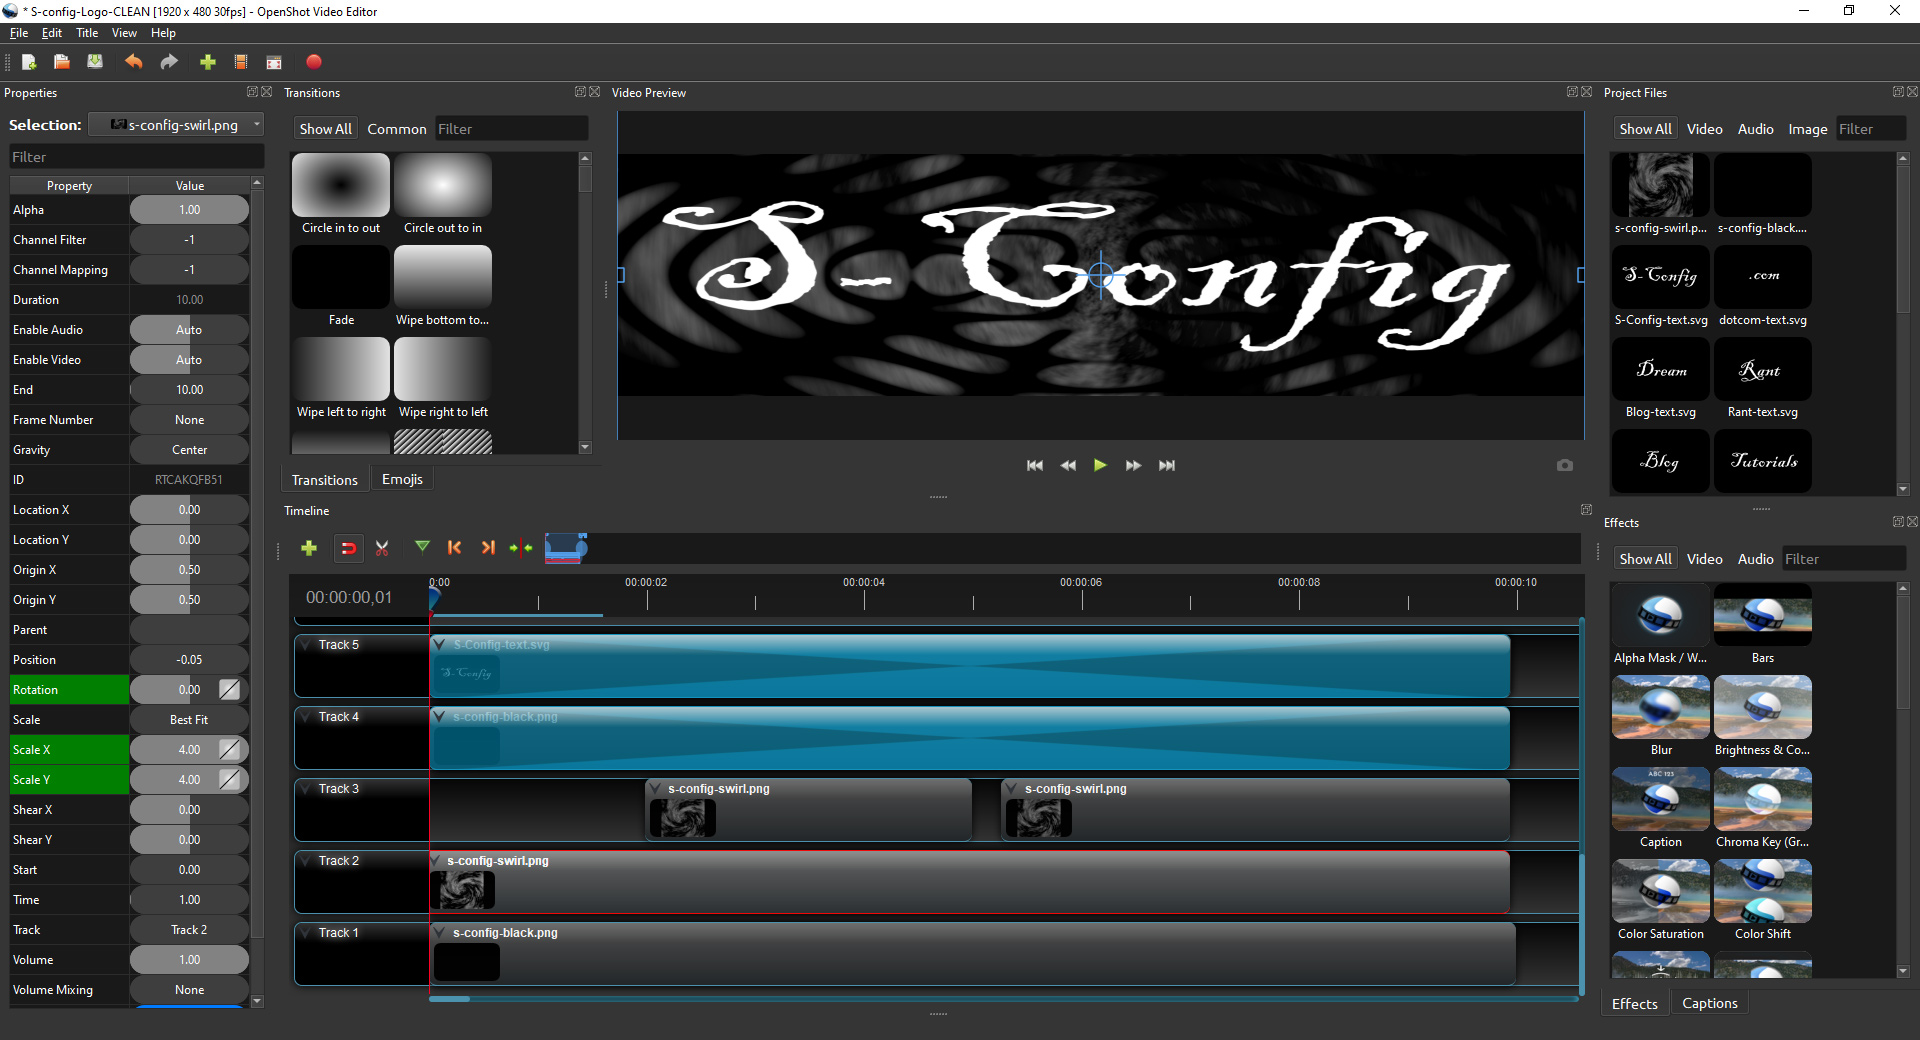The image size is (1920, 1040).
Task: Select the Chroma Key effect thumbnail
Action: click(1762, 799)
